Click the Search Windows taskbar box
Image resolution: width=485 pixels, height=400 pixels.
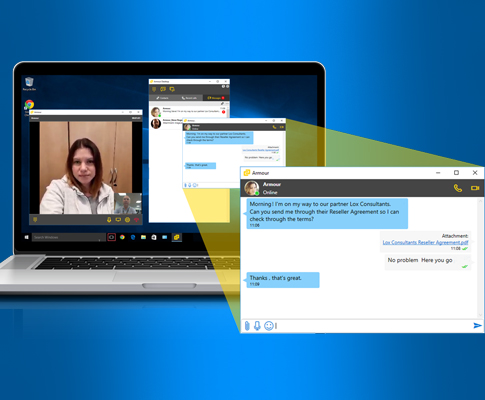click(69, 237)
